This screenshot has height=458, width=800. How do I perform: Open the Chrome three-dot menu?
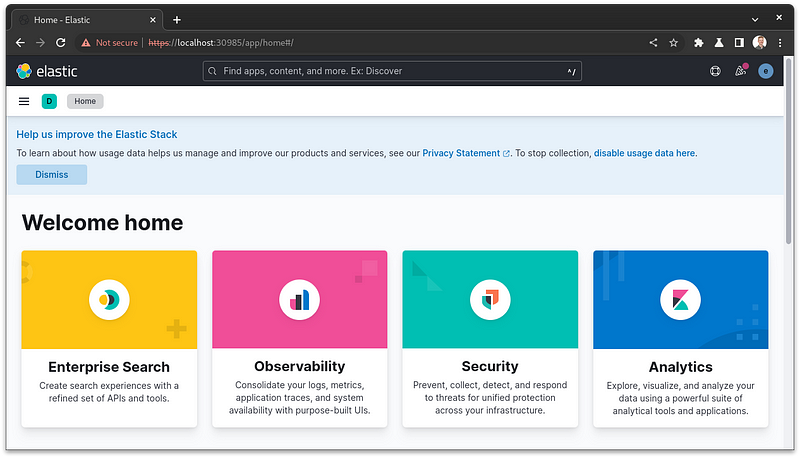780,43
